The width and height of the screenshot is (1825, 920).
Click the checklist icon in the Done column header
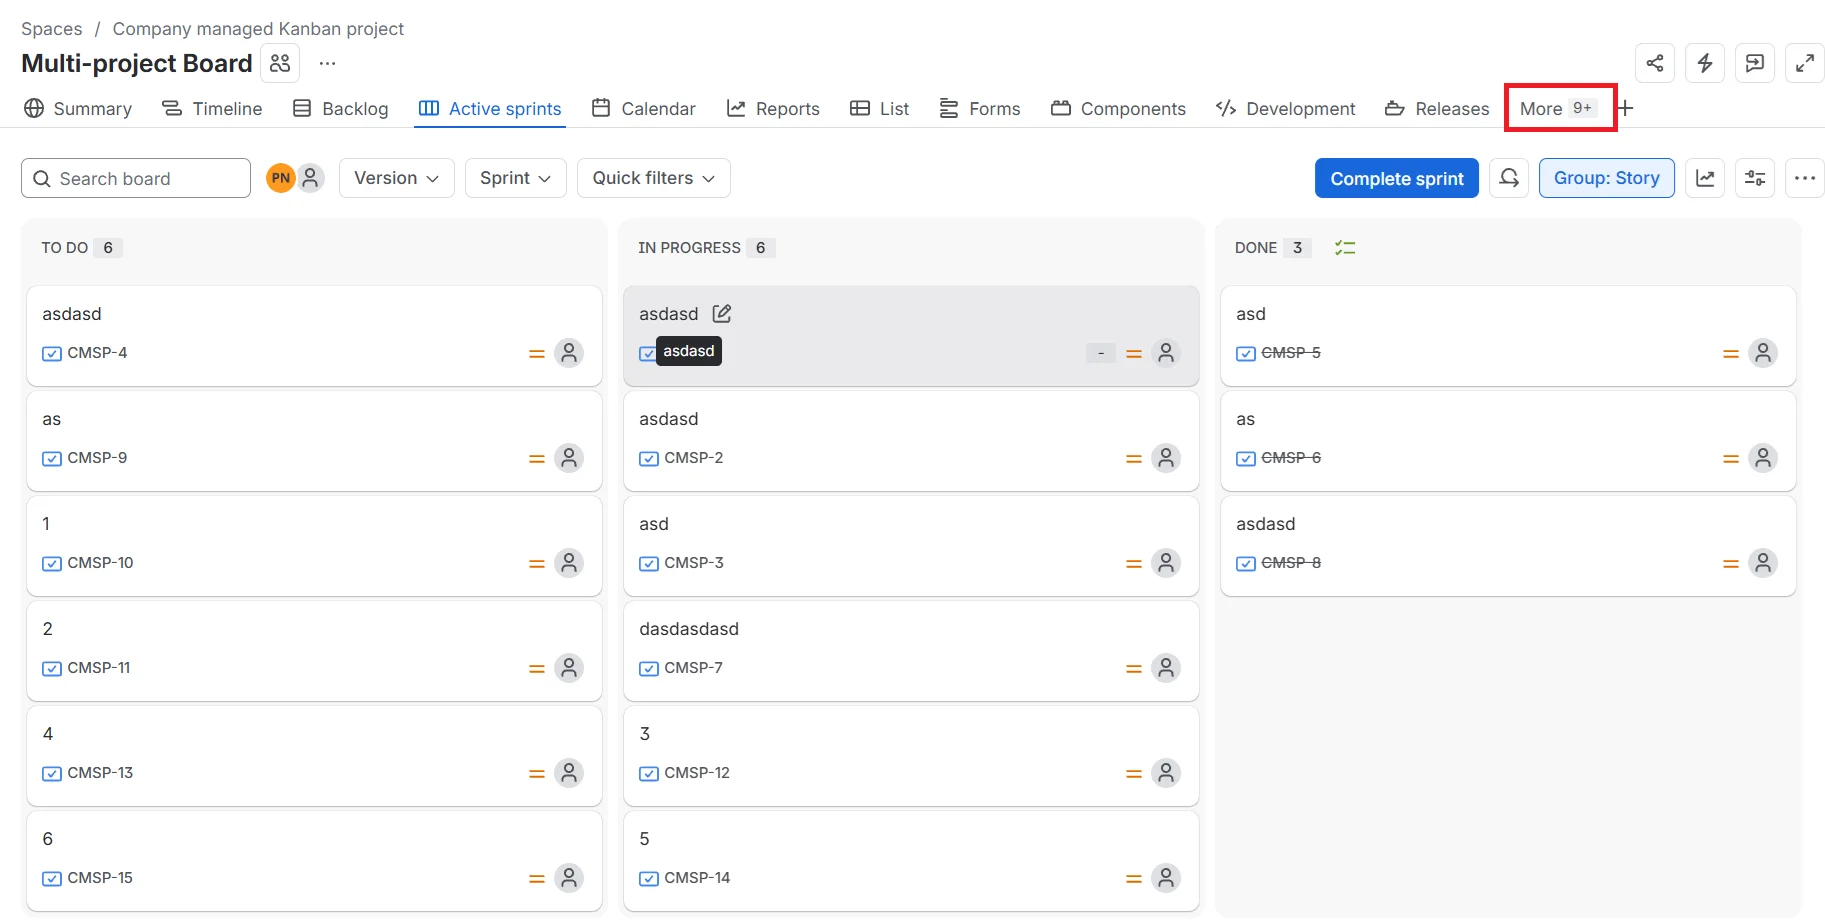pyautogui.click(x=1345, y=248)
